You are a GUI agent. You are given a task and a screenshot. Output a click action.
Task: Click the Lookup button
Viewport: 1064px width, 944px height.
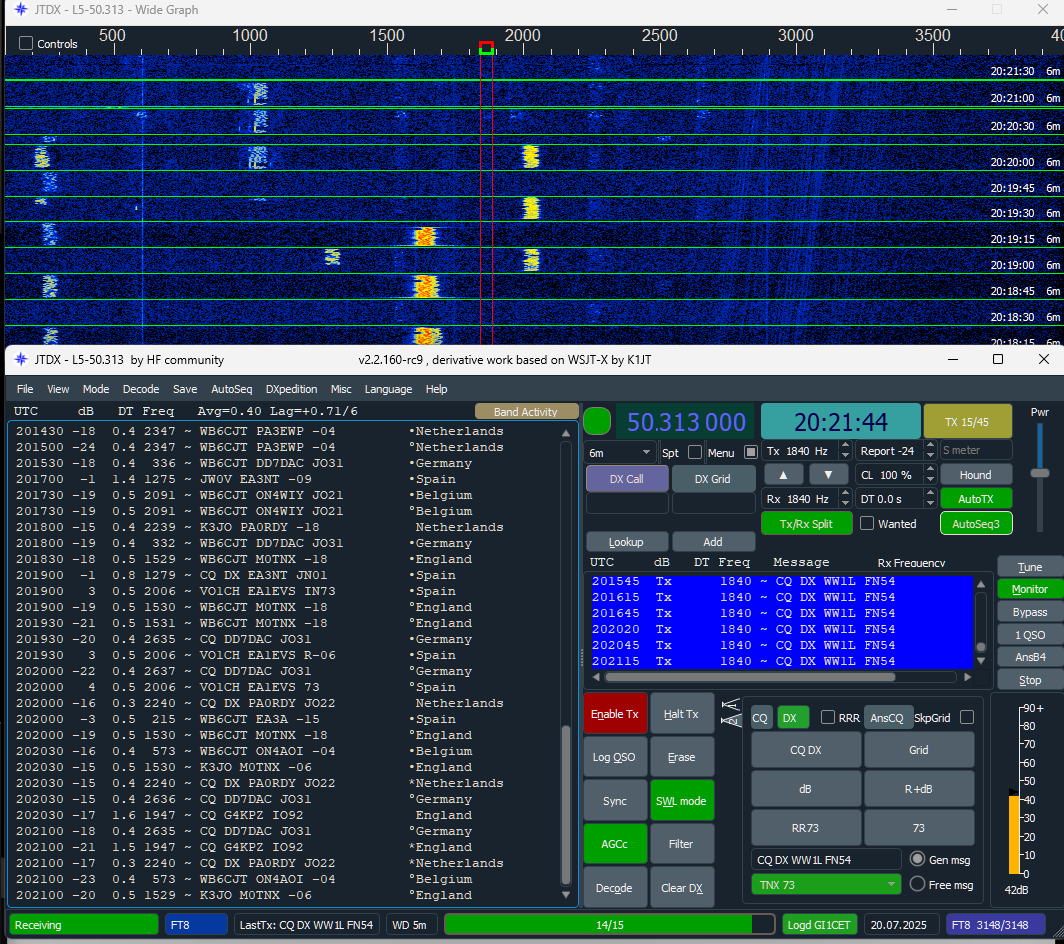[626, 542]
